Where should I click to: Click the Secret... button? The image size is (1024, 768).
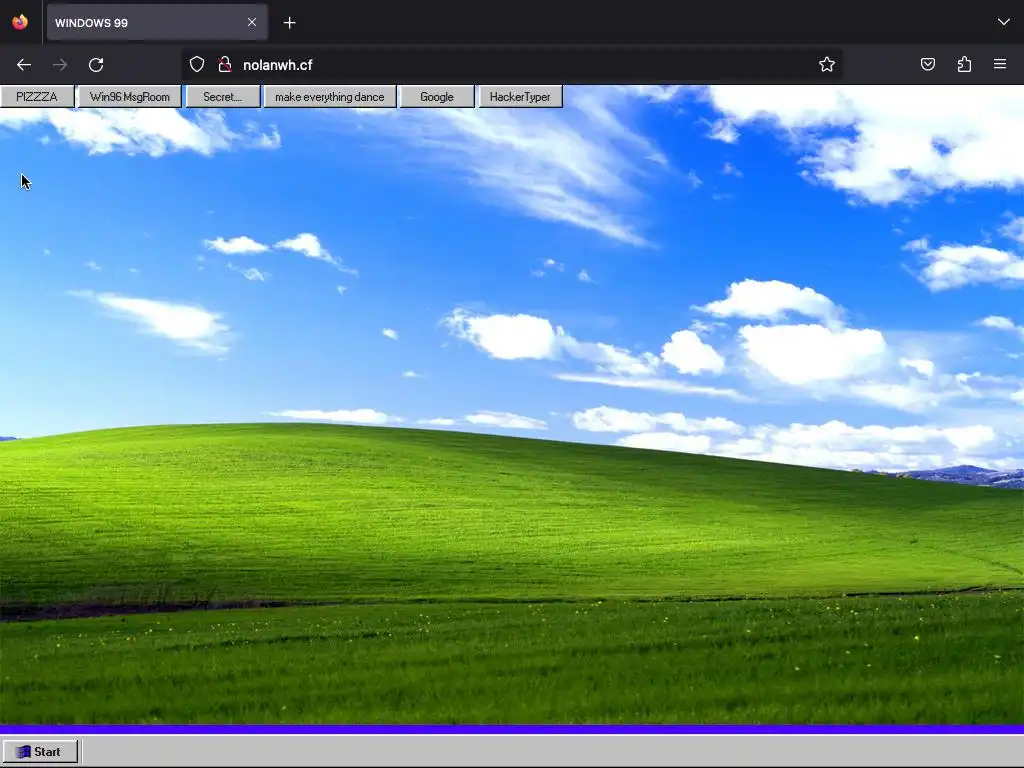(x=223, y=97)
